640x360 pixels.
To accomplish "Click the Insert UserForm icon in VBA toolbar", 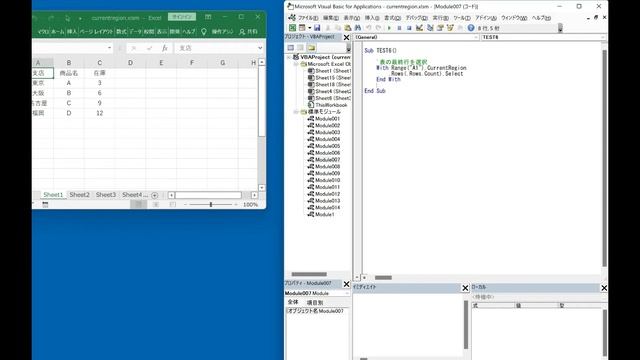I will pos(302,28).
